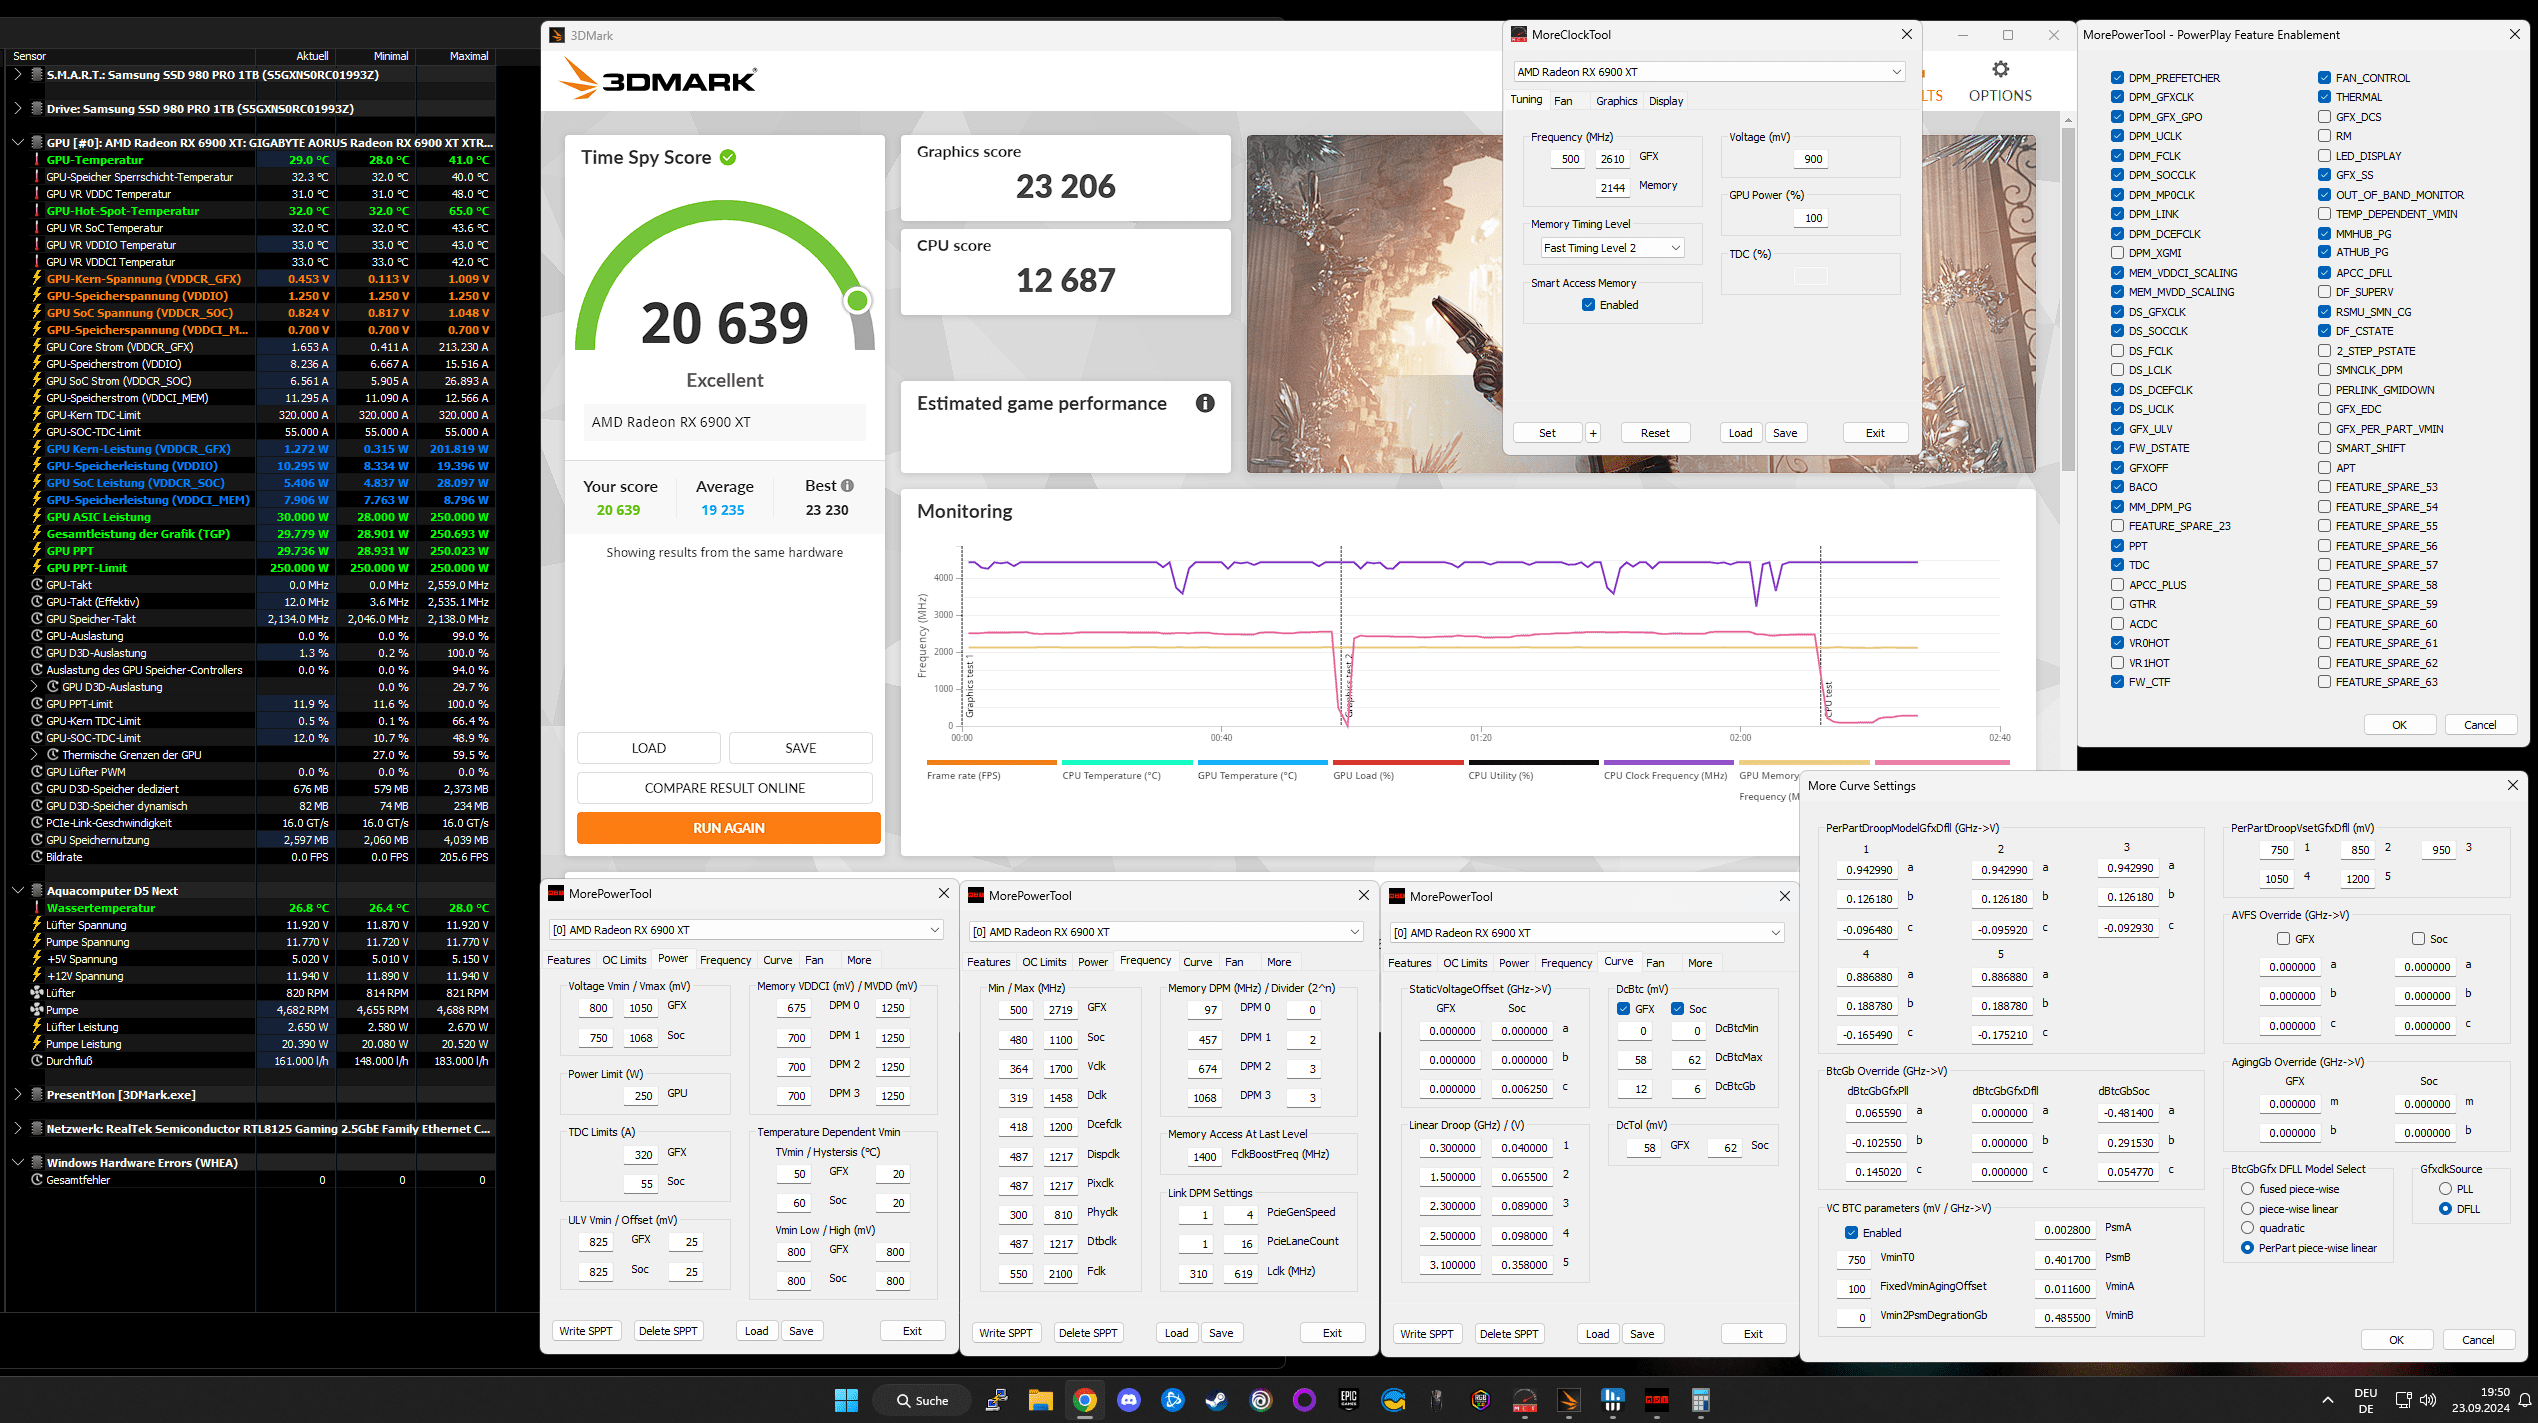The height and width of the screenshot is (1423, 2538).
Task: Click OK in PowerPlay Feature Enablement
Action: pos(2399,725)
